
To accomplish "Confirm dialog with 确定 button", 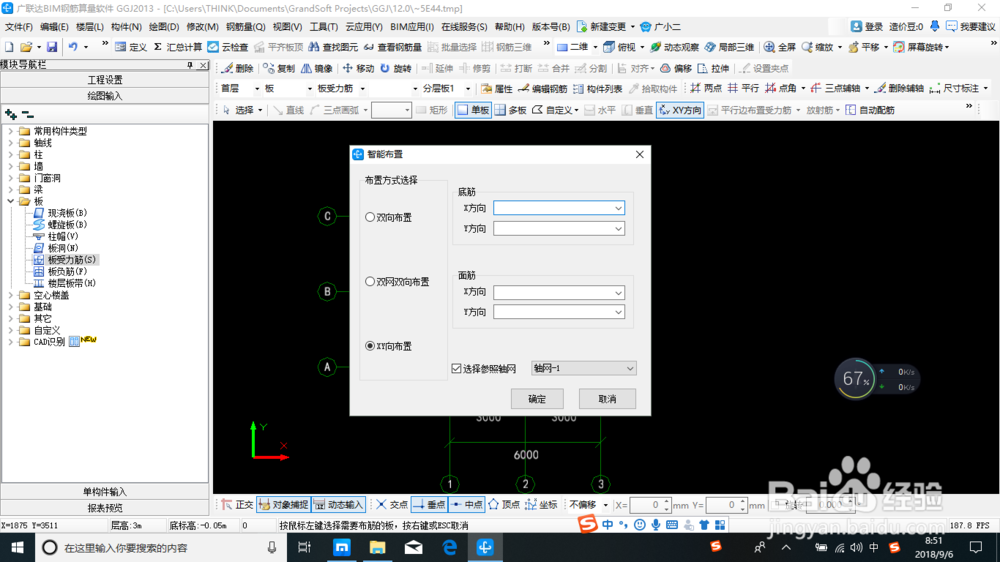I will 537,399.
